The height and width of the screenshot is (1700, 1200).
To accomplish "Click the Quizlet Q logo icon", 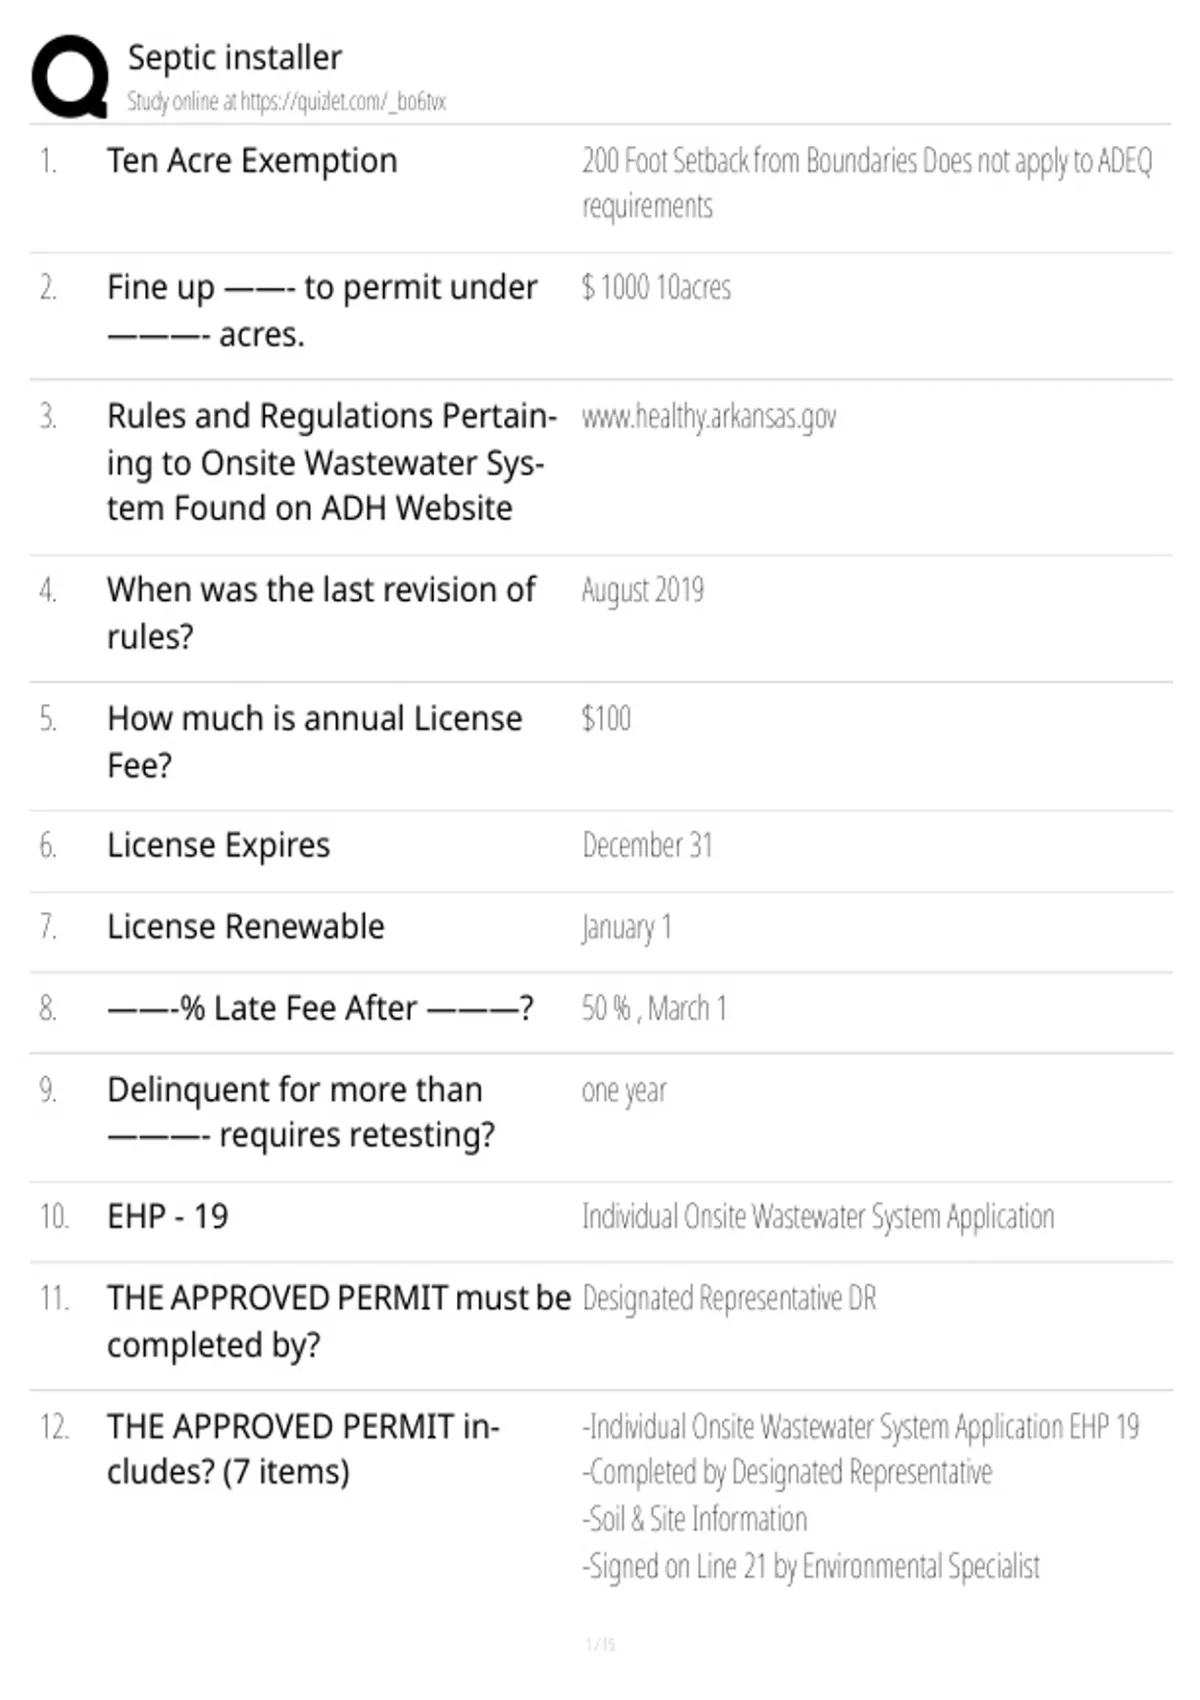I will [x=70, y=77].
